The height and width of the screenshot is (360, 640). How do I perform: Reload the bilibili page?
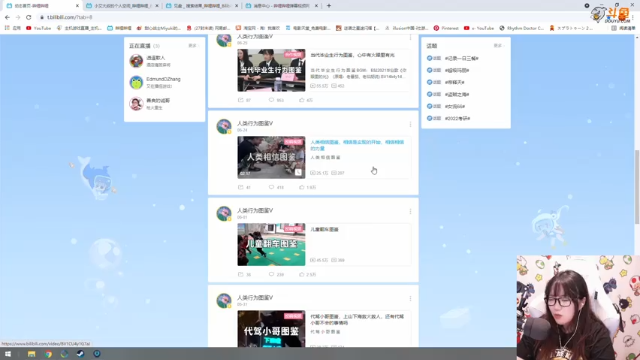[29, 17]
